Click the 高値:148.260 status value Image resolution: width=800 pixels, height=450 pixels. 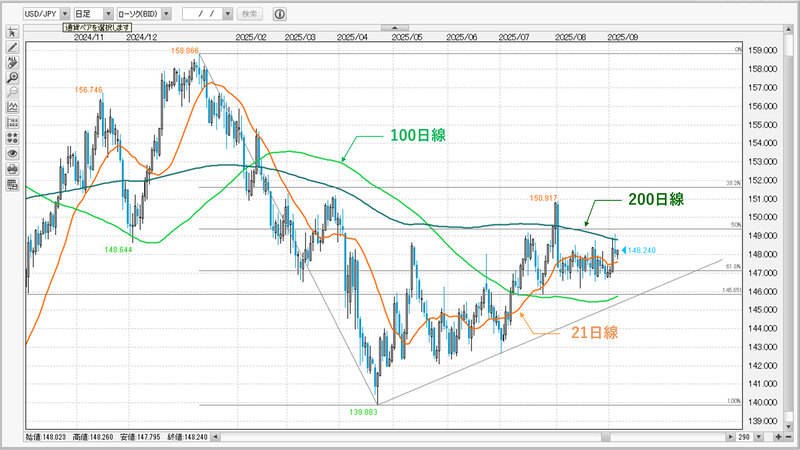tap(92, 437)
